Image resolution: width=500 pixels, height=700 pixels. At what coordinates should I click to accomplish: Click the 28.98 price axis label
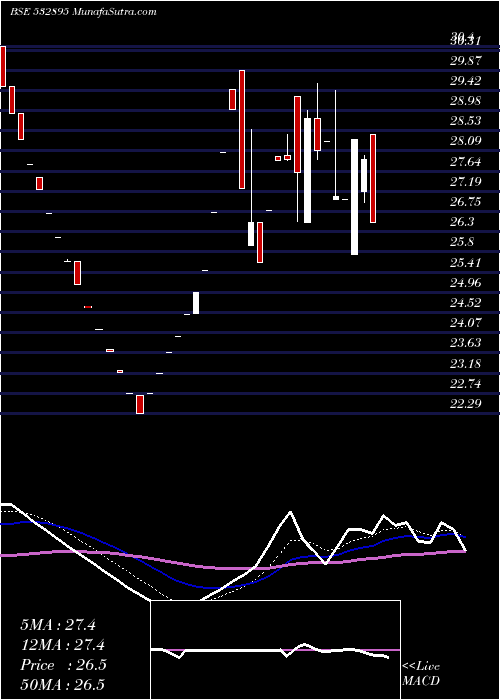[x=466, y=101]
